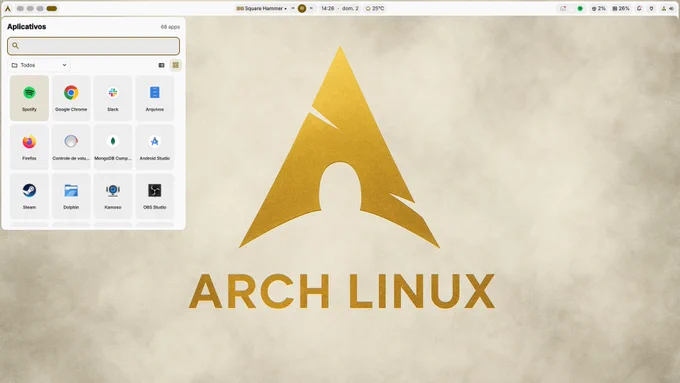Open Controle de volume app
The height and width of the screenshot is (383, 680).
click(x=71, y=147)
